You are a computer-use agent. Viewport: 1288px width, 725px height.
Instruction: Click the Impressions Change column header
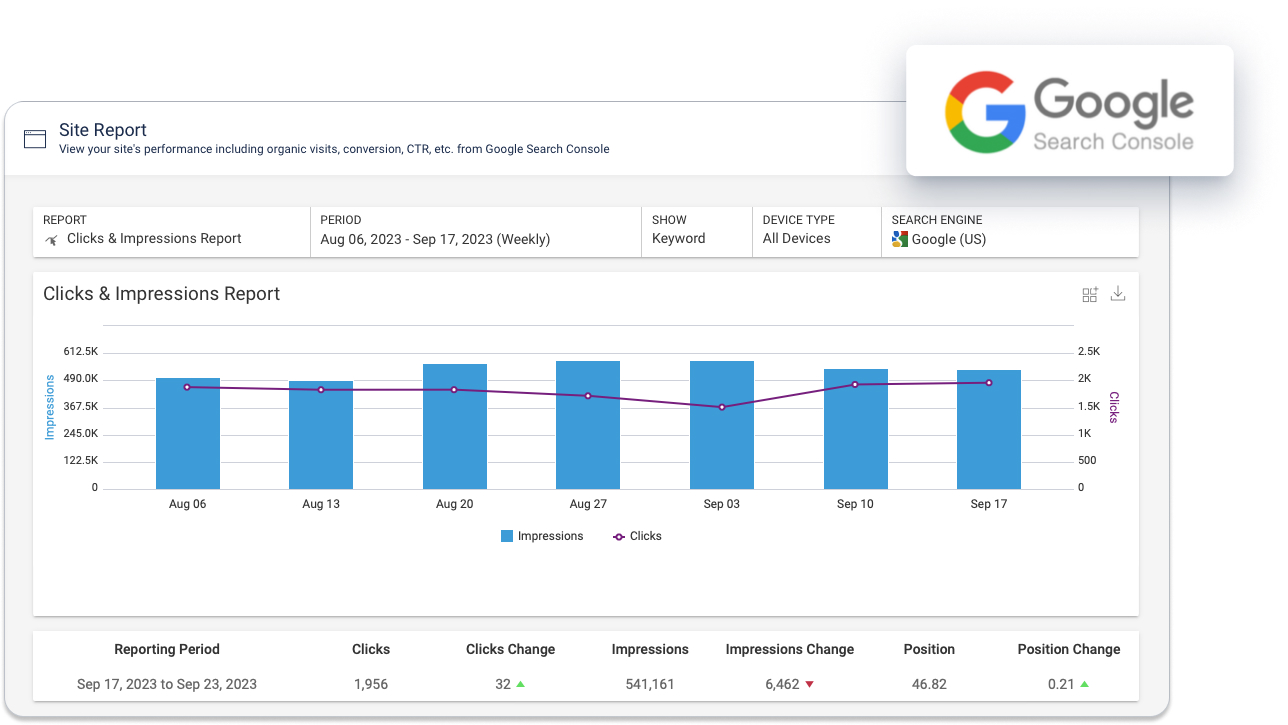[789, 649]
